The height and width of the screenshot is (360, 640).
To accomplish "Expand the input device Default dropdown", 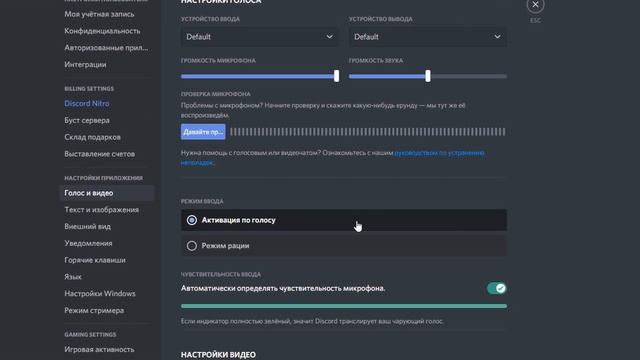I will pos(260,37).
